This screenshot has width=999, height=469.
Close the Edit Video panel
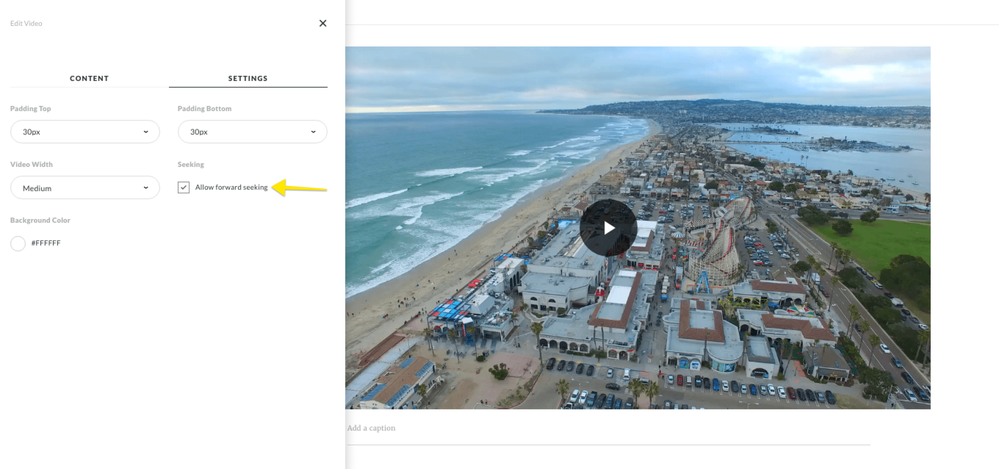[x=323, y=24]
